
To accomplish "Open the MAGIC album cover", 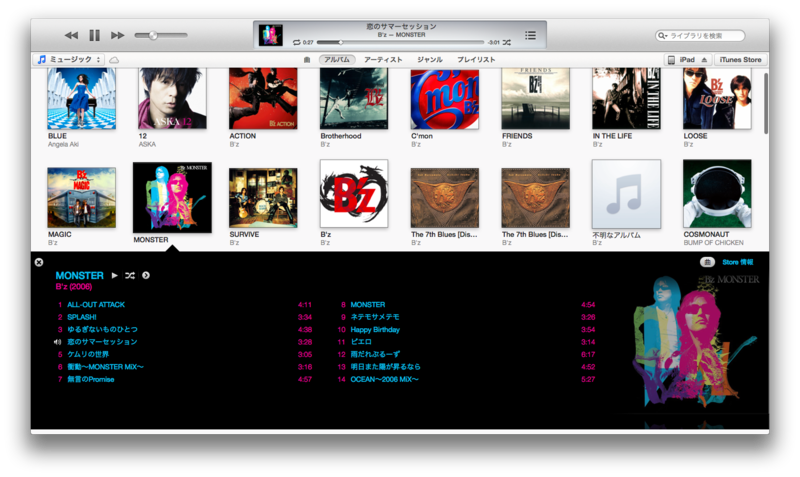I will pyautogui.click(x=82, y=197).
